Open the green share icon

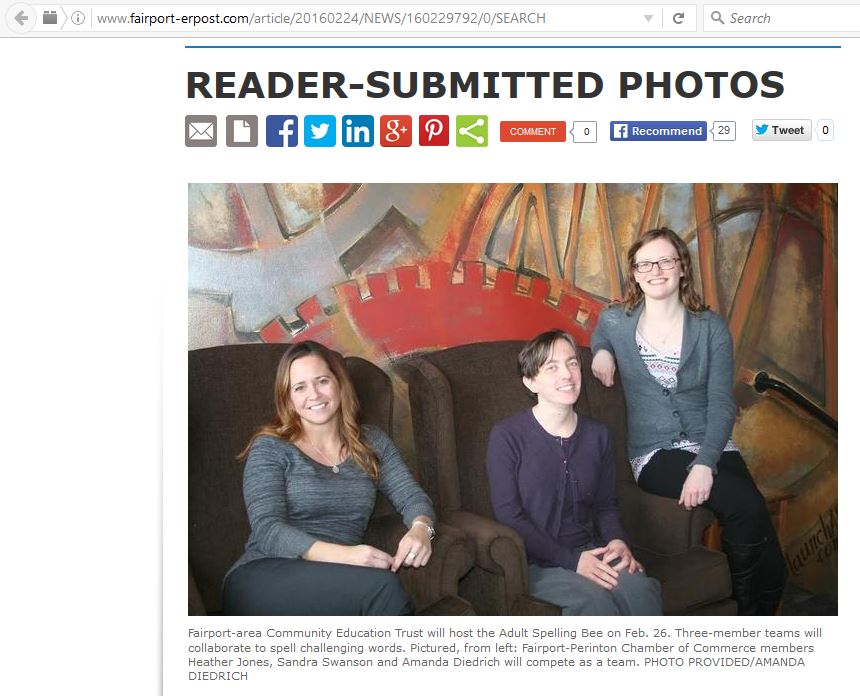pos(472,131)
